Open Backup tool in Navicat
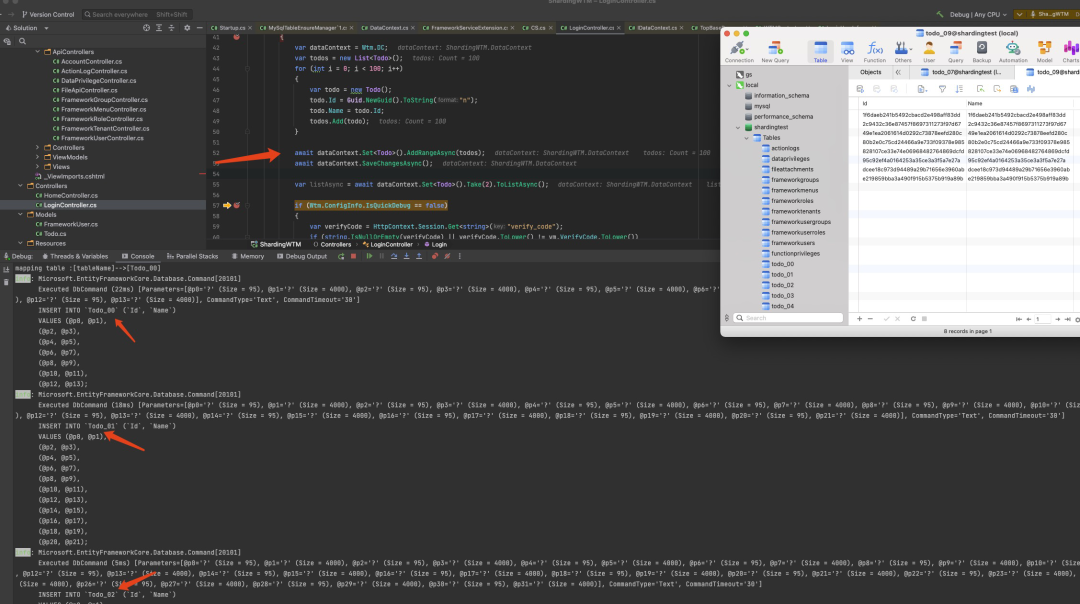Image resolution: width=1080 pixels, height=604 pixels. [982, 51]
